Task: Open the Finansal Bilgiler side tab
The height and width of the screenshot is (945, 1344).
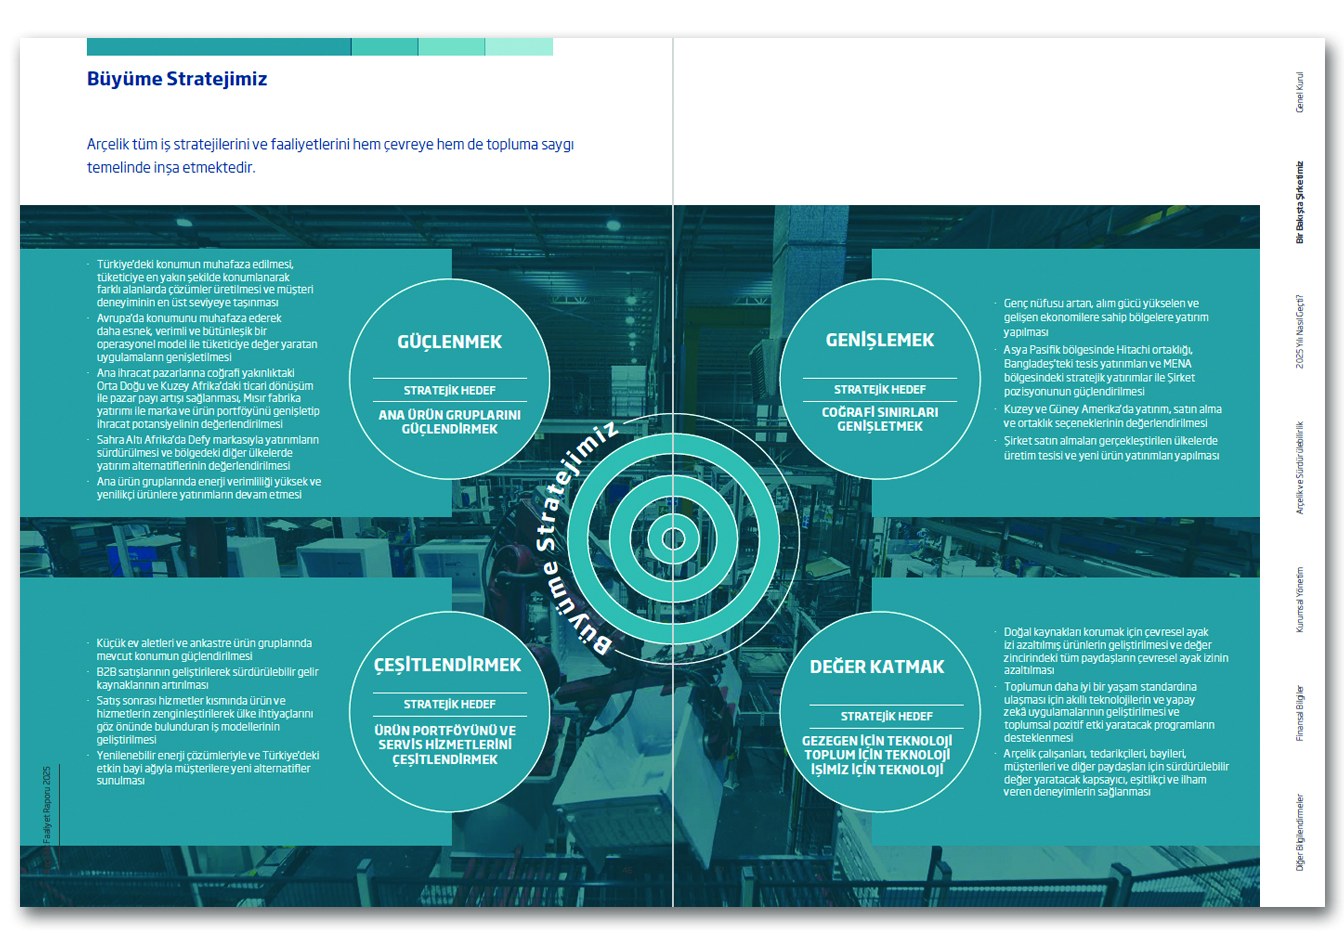Action: (x=1300, y=713)
